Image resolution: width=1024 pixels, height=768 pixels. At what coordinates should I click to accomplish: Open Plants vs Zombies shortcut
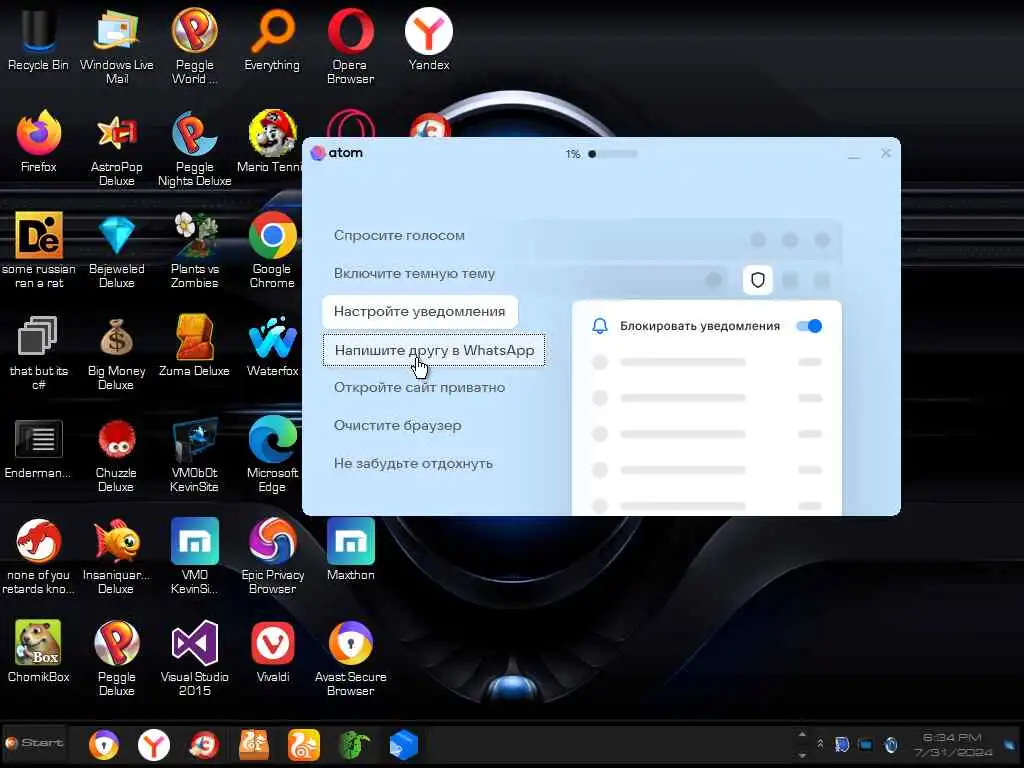pyautogui.click(x=195, y=249)
